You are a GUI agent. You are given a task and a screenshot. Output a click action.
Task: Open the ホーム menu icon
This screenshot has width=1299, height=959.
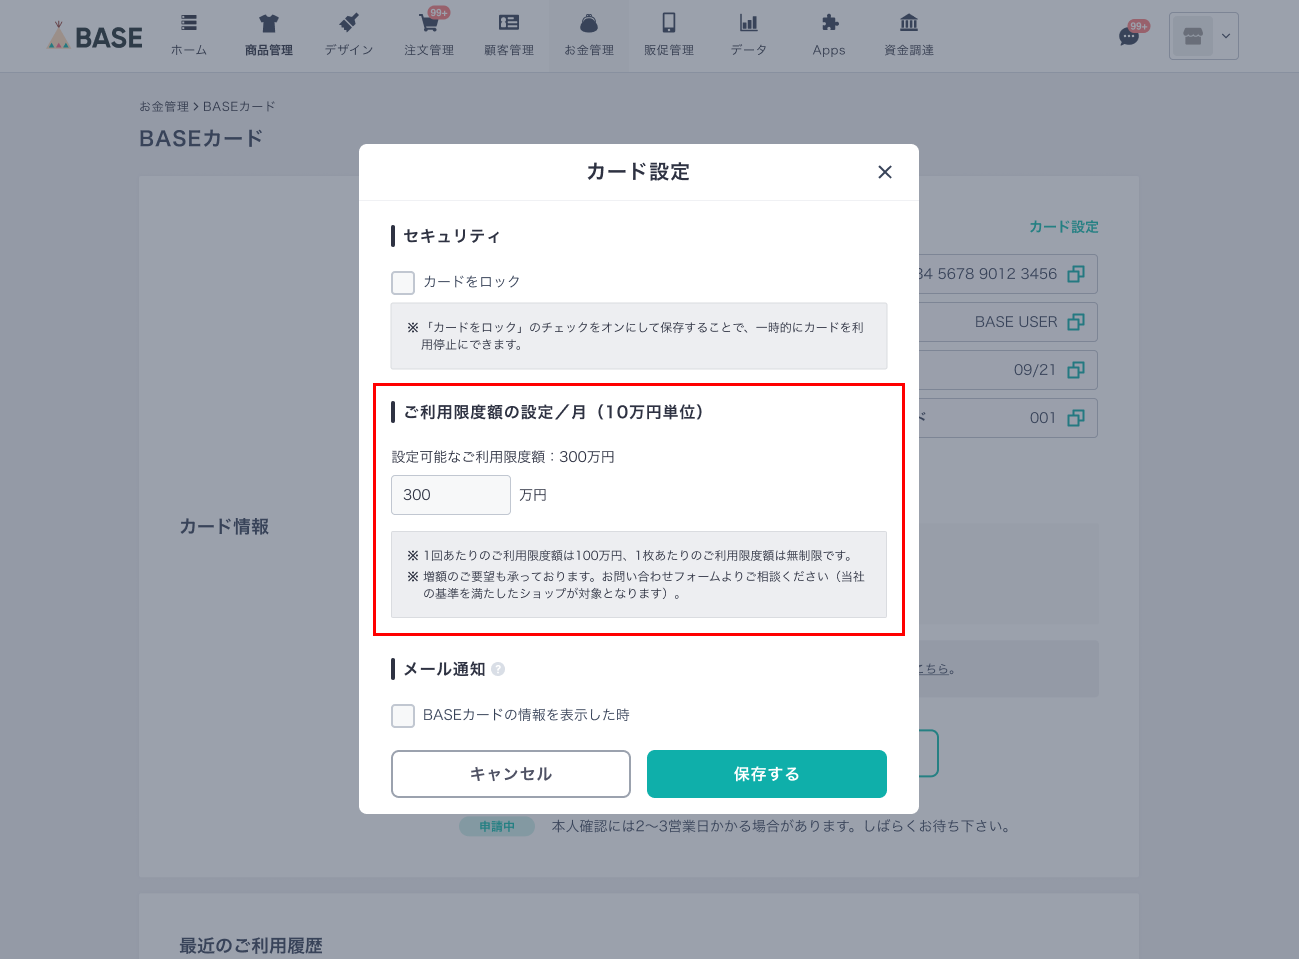[188, 23]
